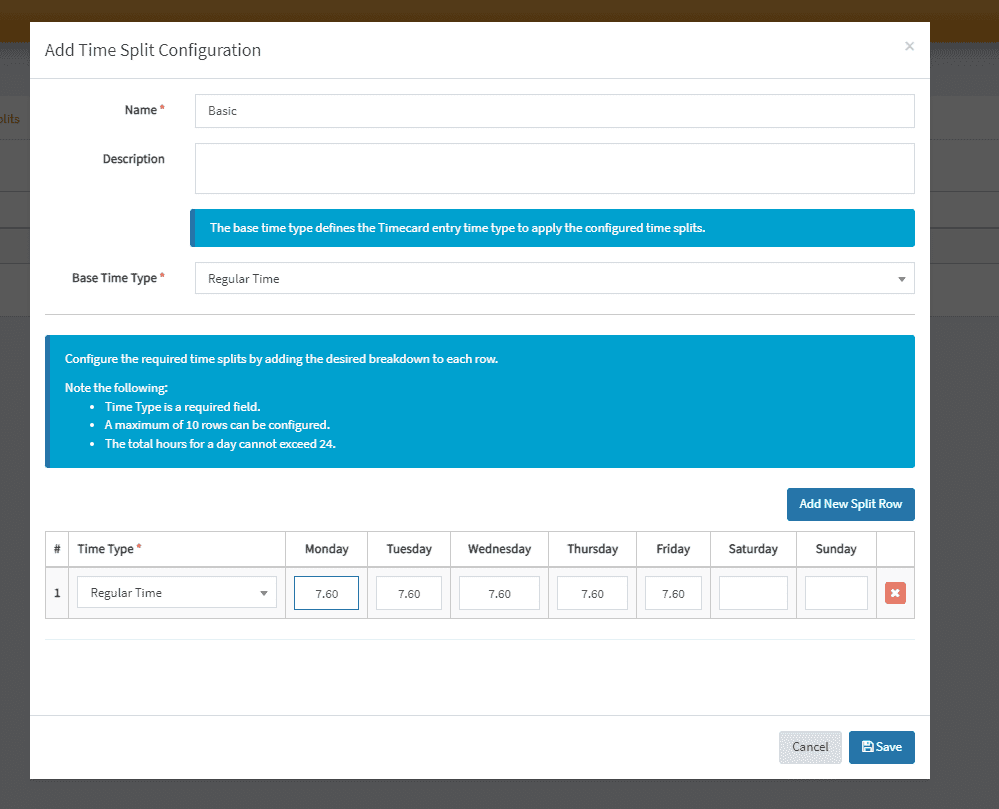Screen dimensions: 999x809
Task: Dismiss the dialog via the × icon
Action: [x=909, y=46]
